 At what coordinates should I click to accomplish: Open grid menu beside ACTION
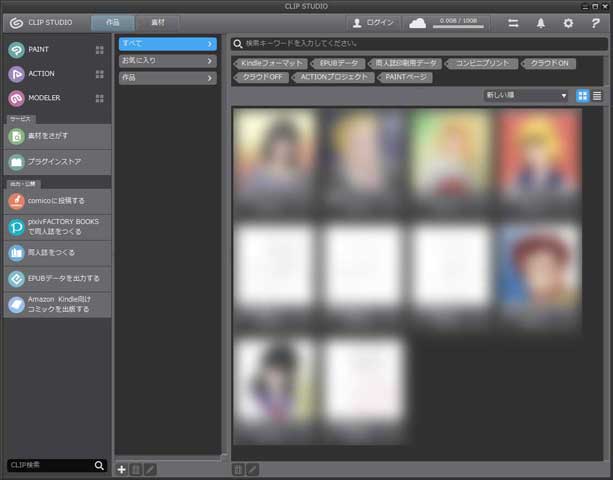click(x=100, y=74)
